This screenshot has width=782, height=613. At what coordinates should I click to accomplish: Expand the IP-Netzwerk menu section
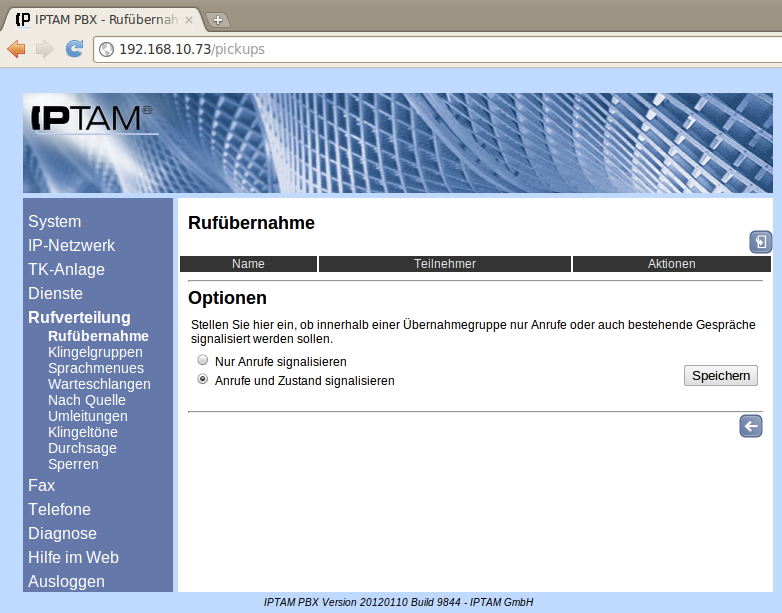[x=71, y=245]
